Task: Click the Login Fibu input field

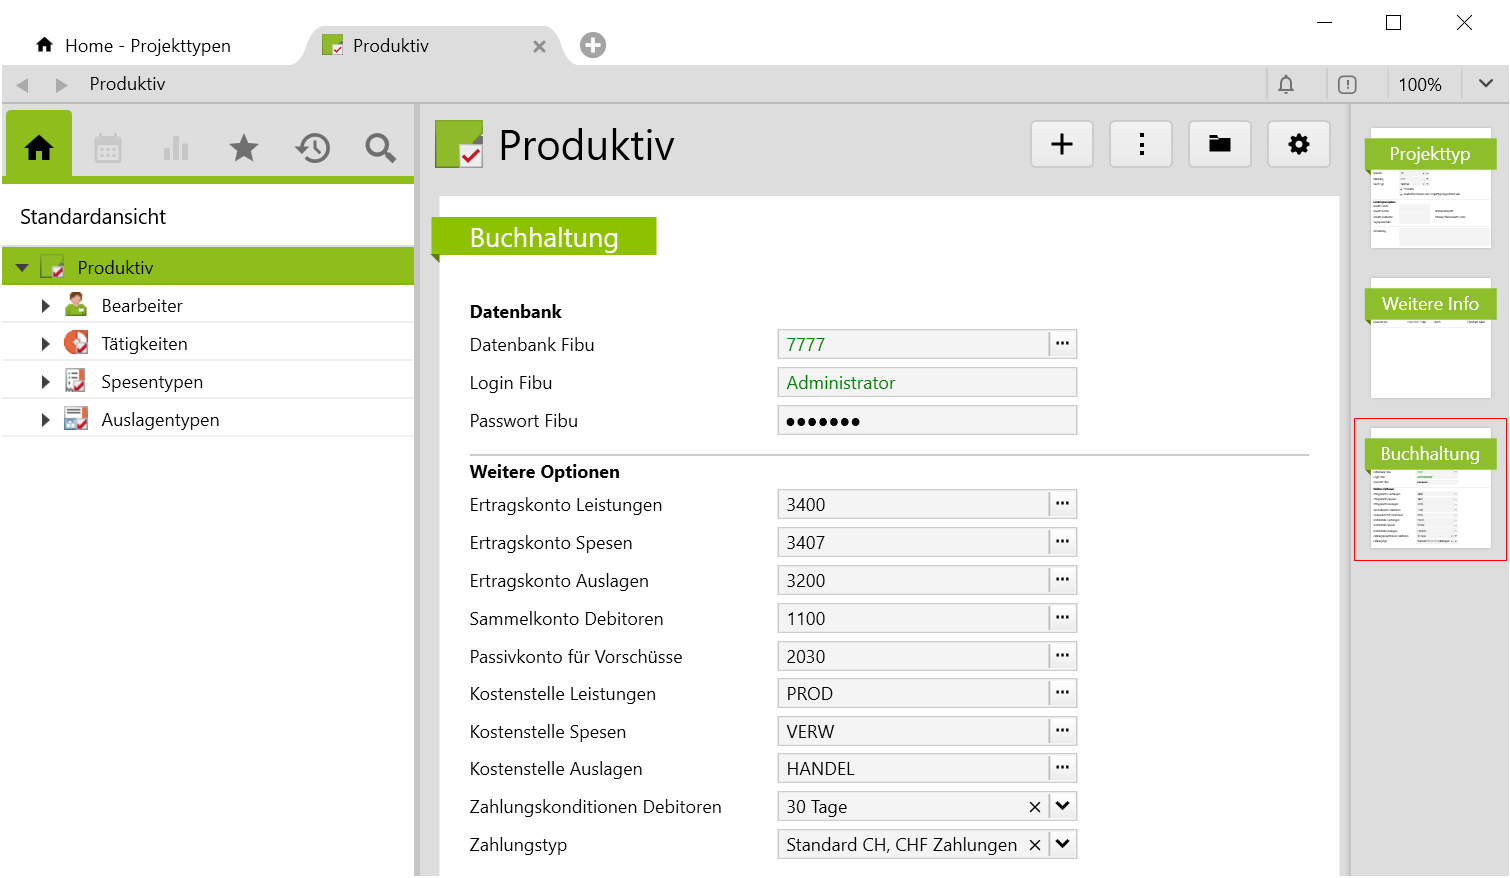Action: pos(926,383)
